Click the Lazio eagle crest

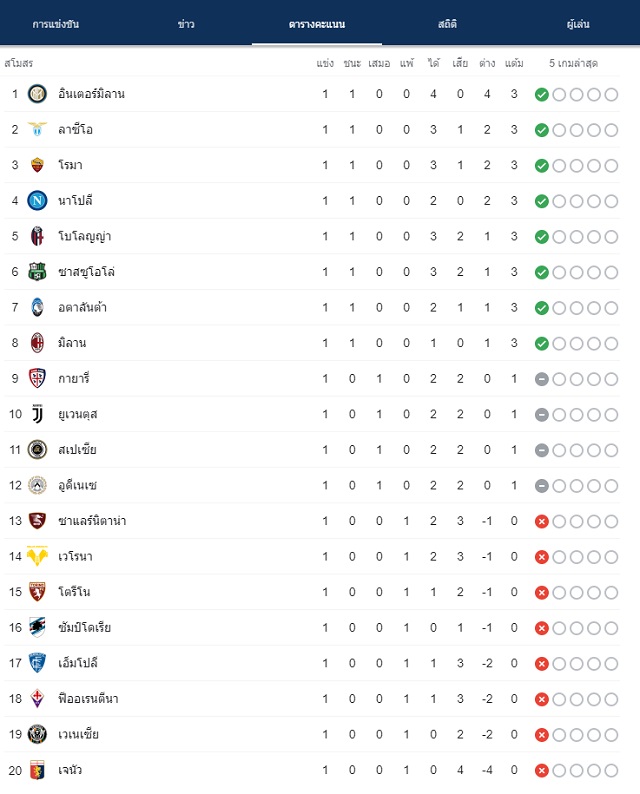pyautogui.click(x=37, y=130)
